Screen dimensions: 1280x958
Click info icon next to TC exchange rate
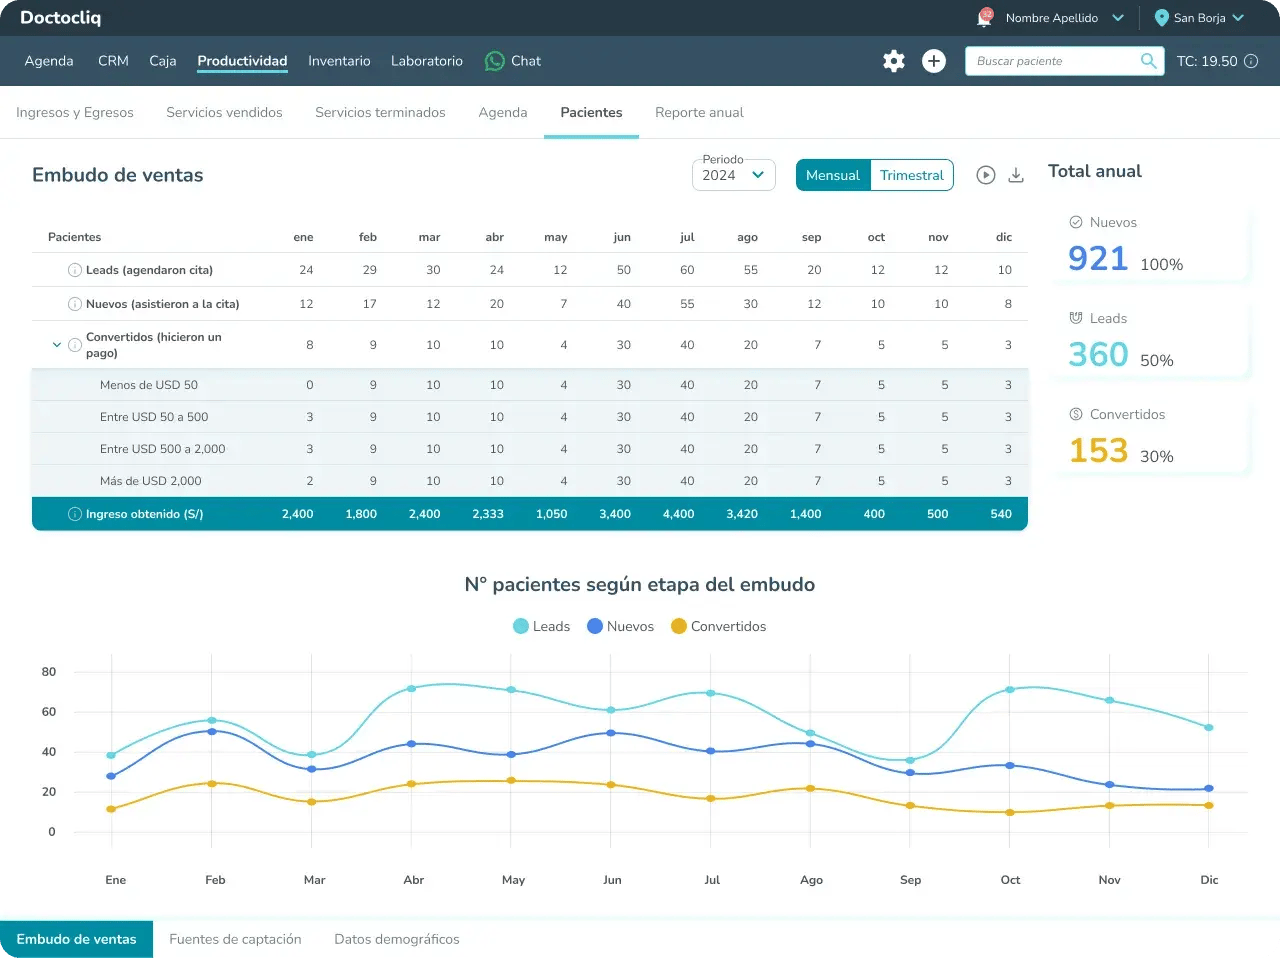pos(1250,61)
